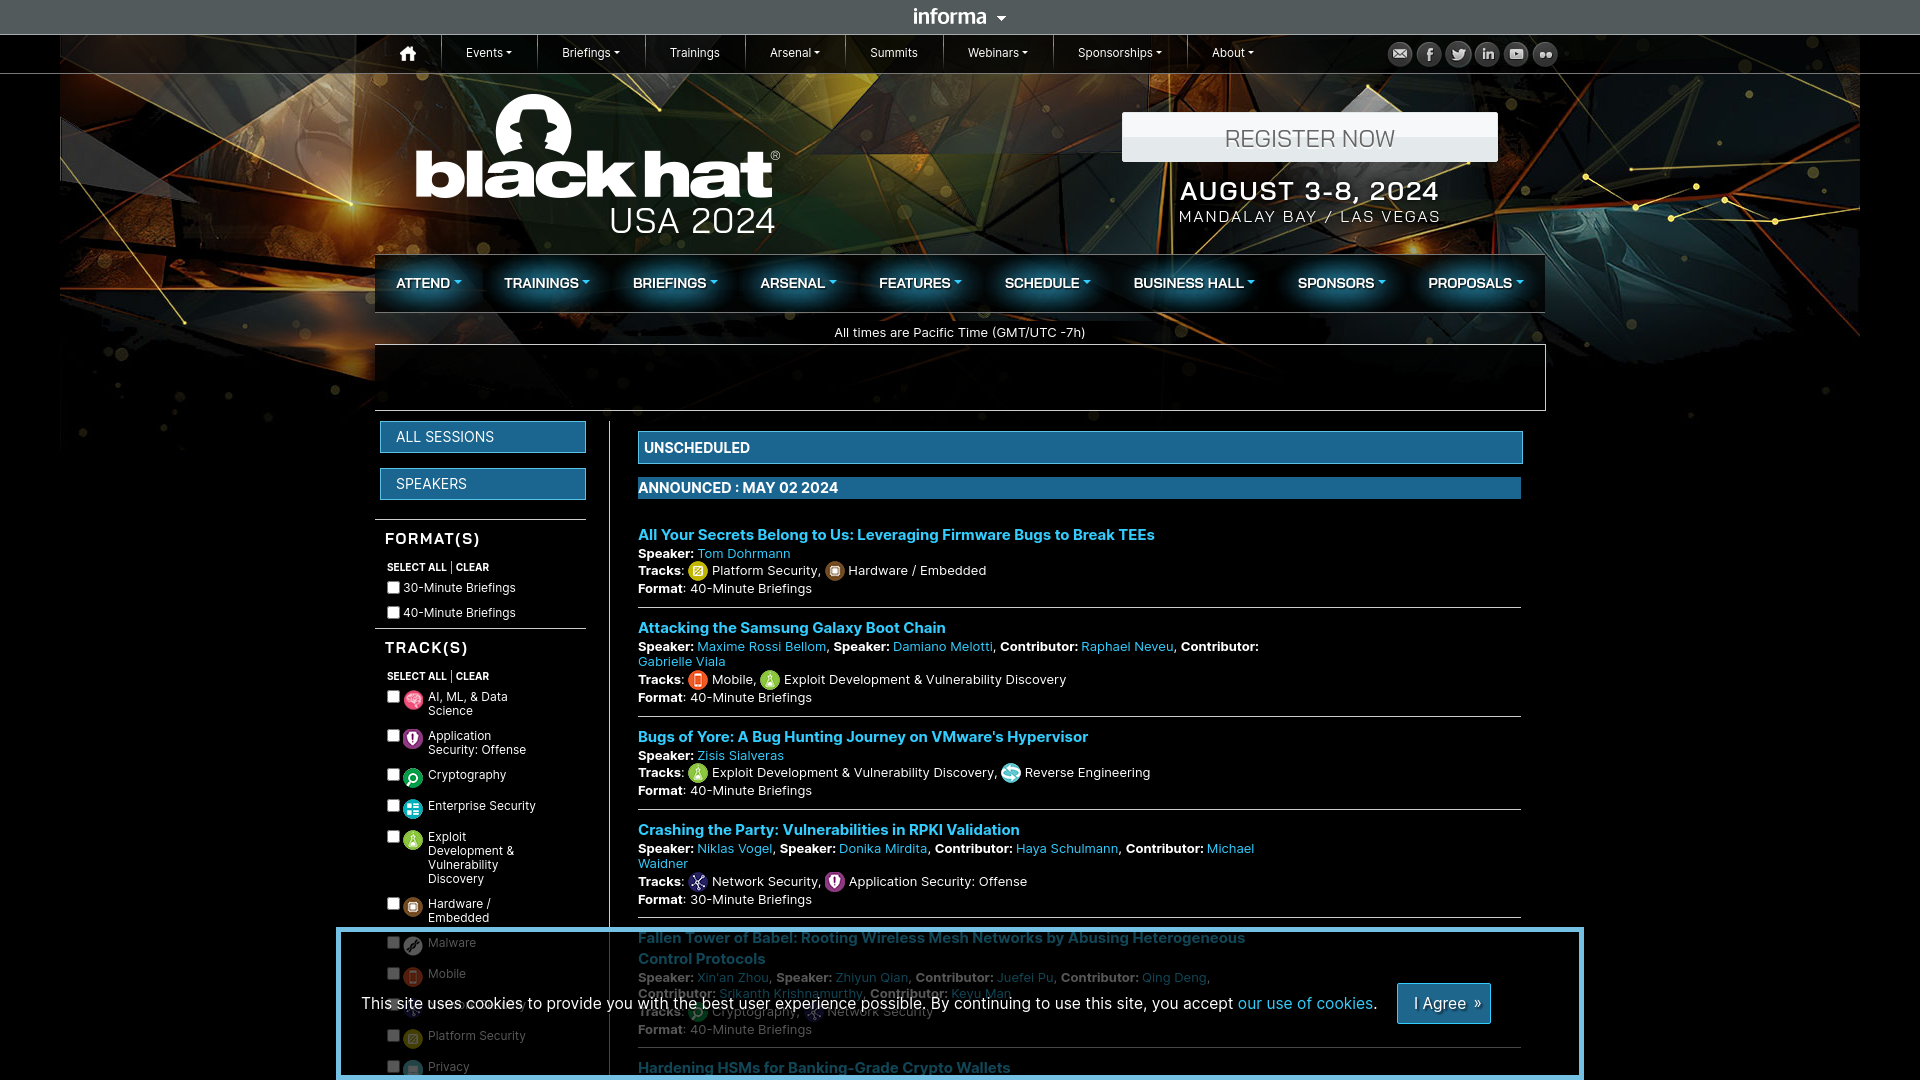Open speaker Zisis Sialveras profile
The height and width of the screenshot is (1080, 1920).
tap(740, 756)
